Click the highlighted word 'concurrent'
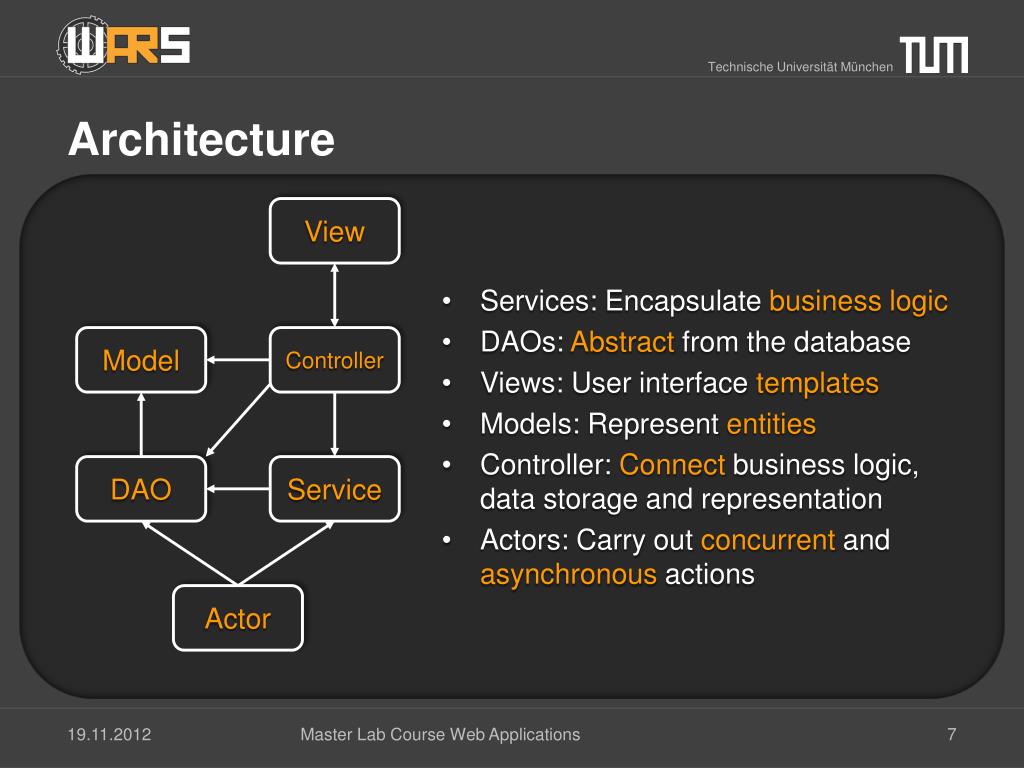 (x=768, y=540)
